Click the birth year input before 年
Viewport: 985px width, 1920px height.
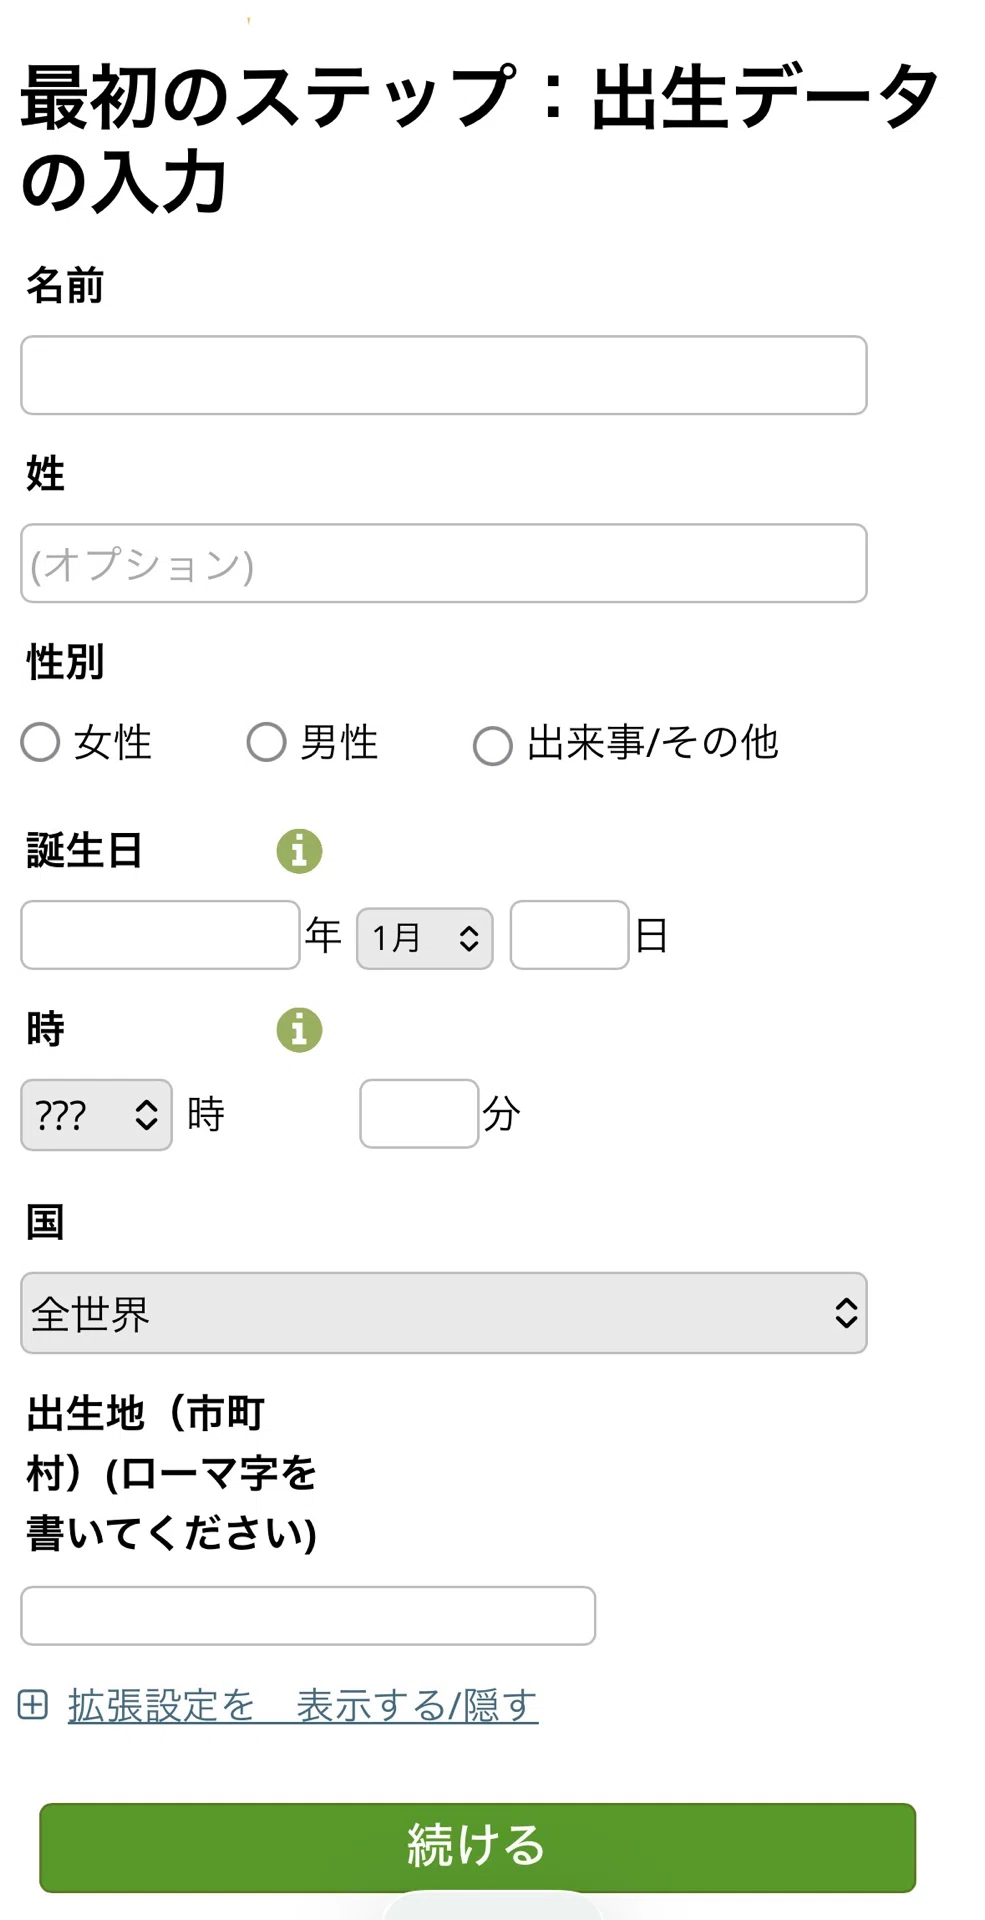point(160,935)
